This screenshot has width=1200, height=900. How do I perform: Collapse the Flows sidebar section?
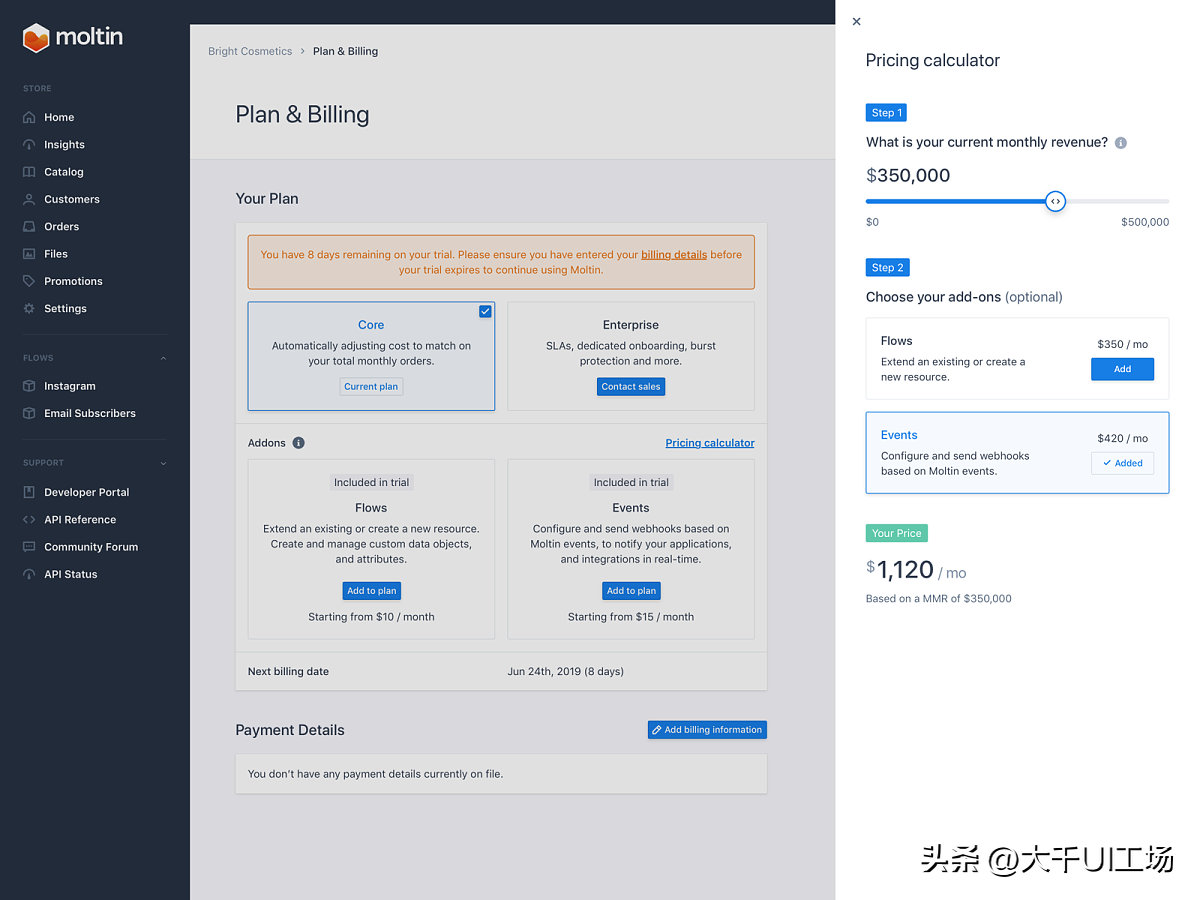click(x=163, y=358)
